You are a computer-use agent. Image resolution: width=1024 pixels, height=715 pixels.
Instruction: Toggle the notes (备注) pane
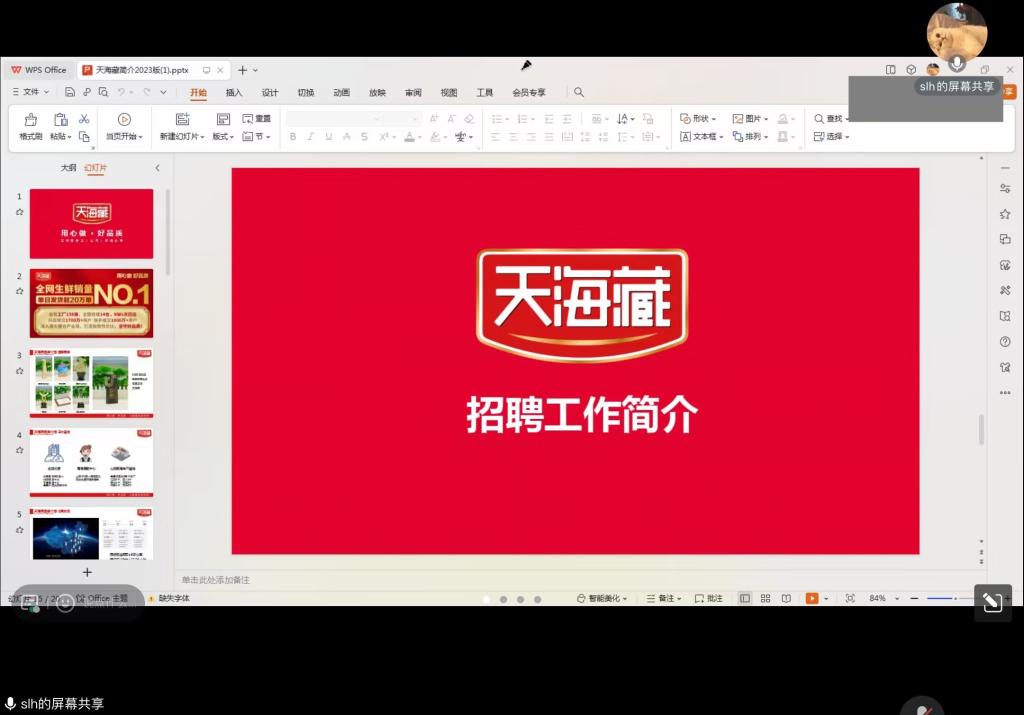(x=664, y=598)
